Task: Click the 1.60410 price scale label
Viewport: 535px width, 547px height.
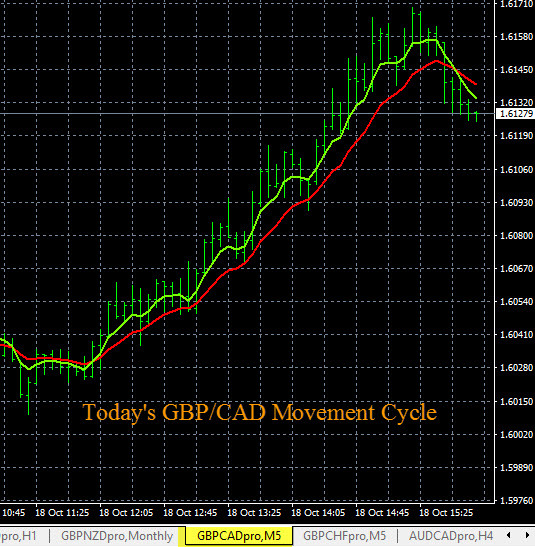Action: coord(517,335)
